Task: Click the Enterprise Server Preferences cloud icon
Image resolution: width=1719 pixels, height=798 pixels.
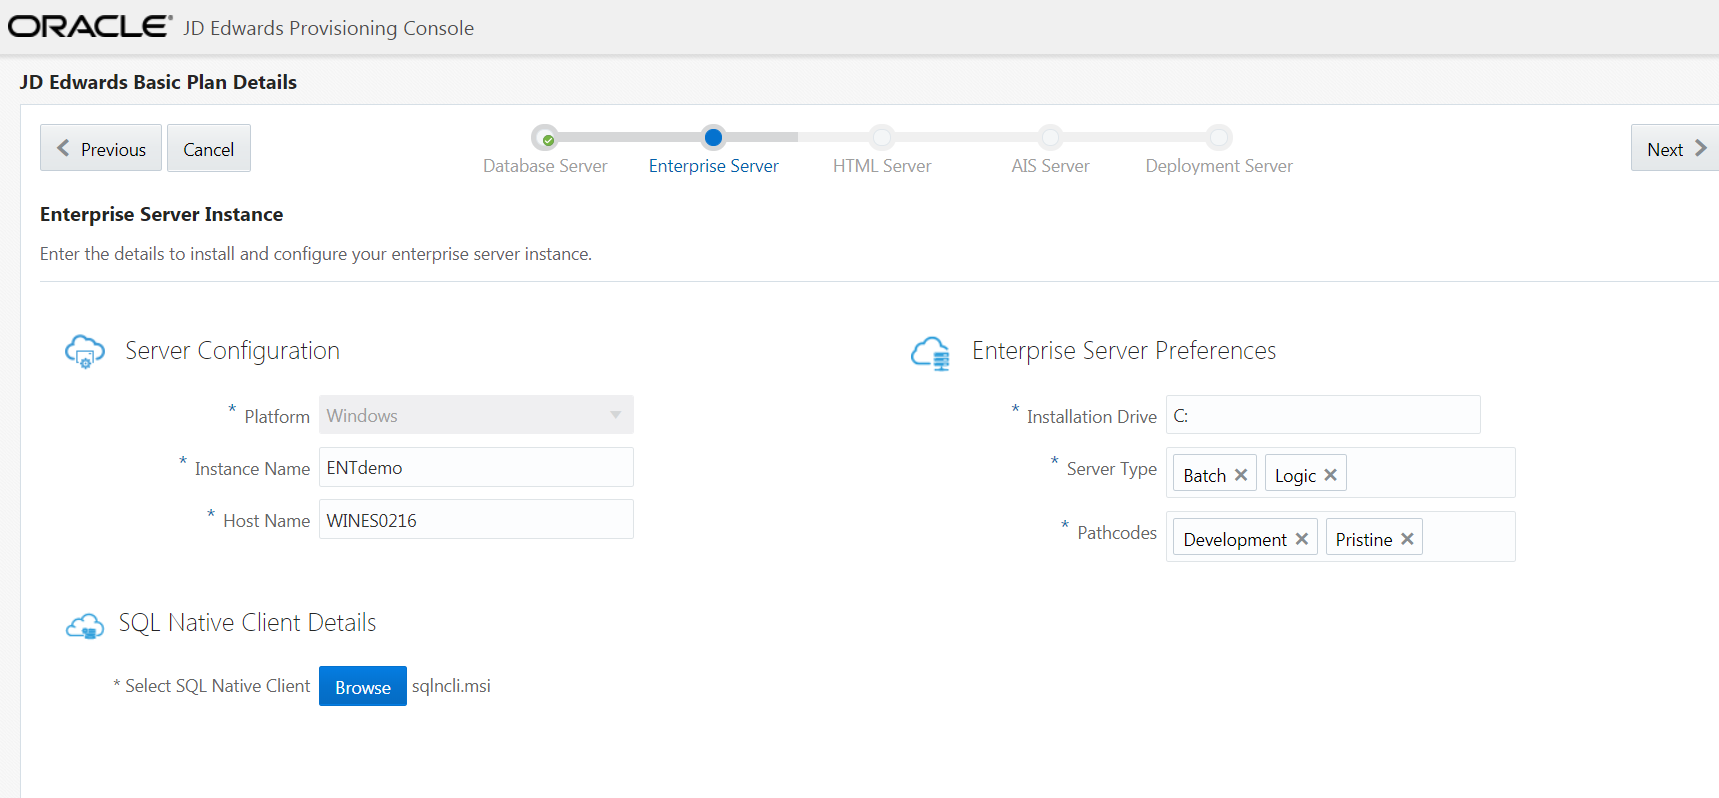Action: (931, 353)
